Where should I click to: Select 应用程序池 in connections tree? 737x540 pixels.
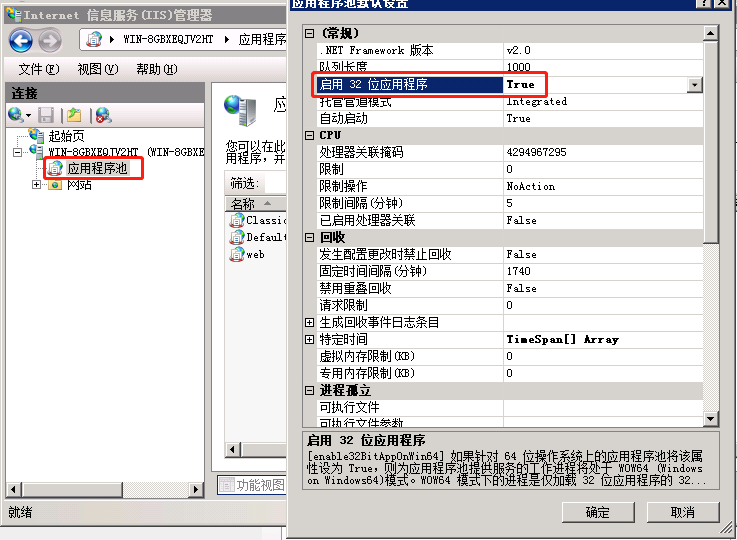pyautogui.click(x=97, y=168)
